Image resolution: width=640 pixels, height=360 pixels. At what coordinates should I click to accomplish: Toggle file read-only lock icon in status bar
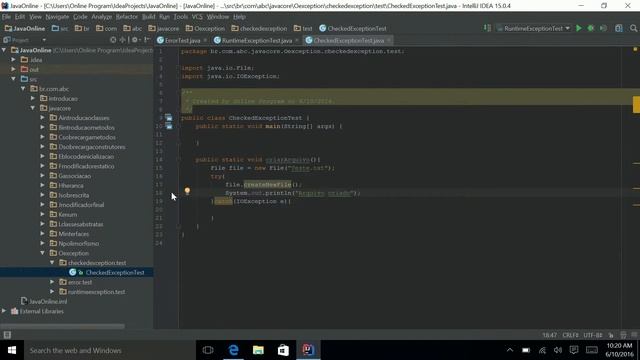pos(611,335)
